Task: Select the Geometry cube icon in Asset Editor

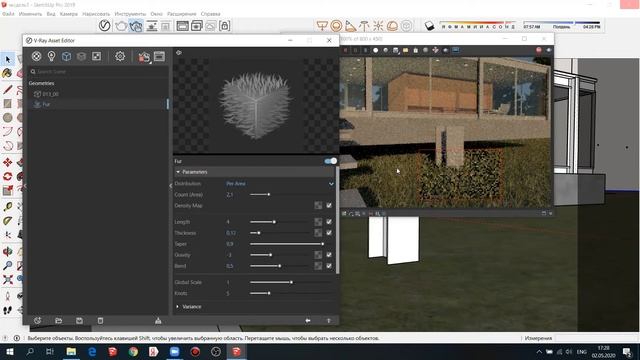Action: pos(66,56)
